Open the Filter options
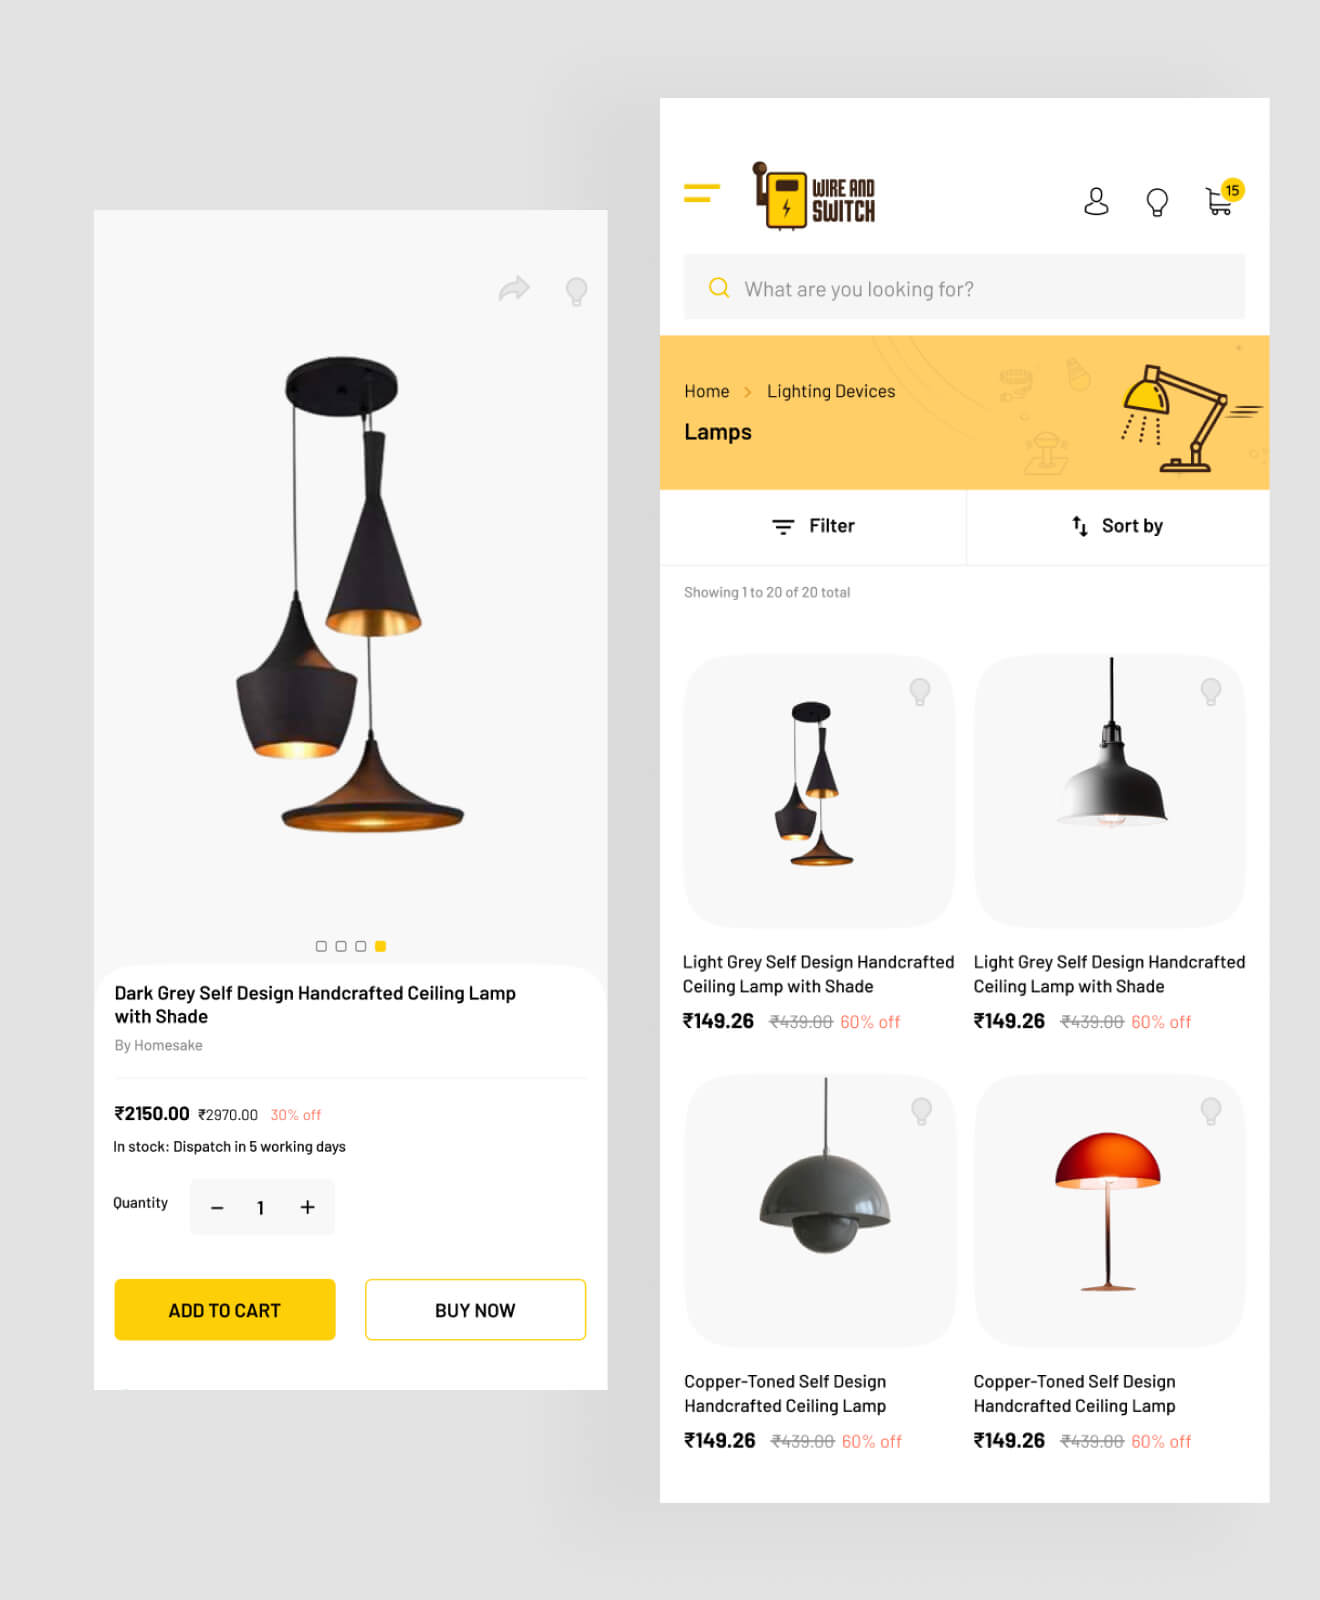 pos(813,526)
